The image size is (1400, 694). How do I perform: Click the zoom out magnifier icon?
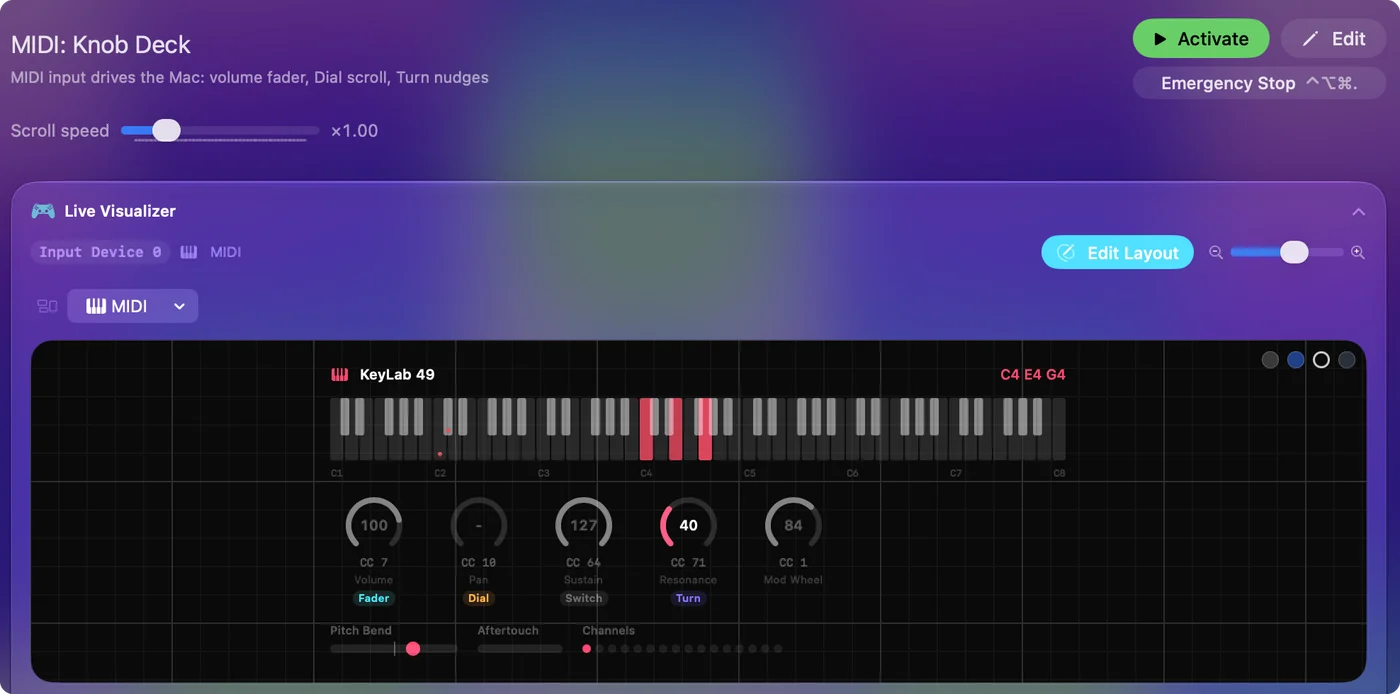point(1216,253)
